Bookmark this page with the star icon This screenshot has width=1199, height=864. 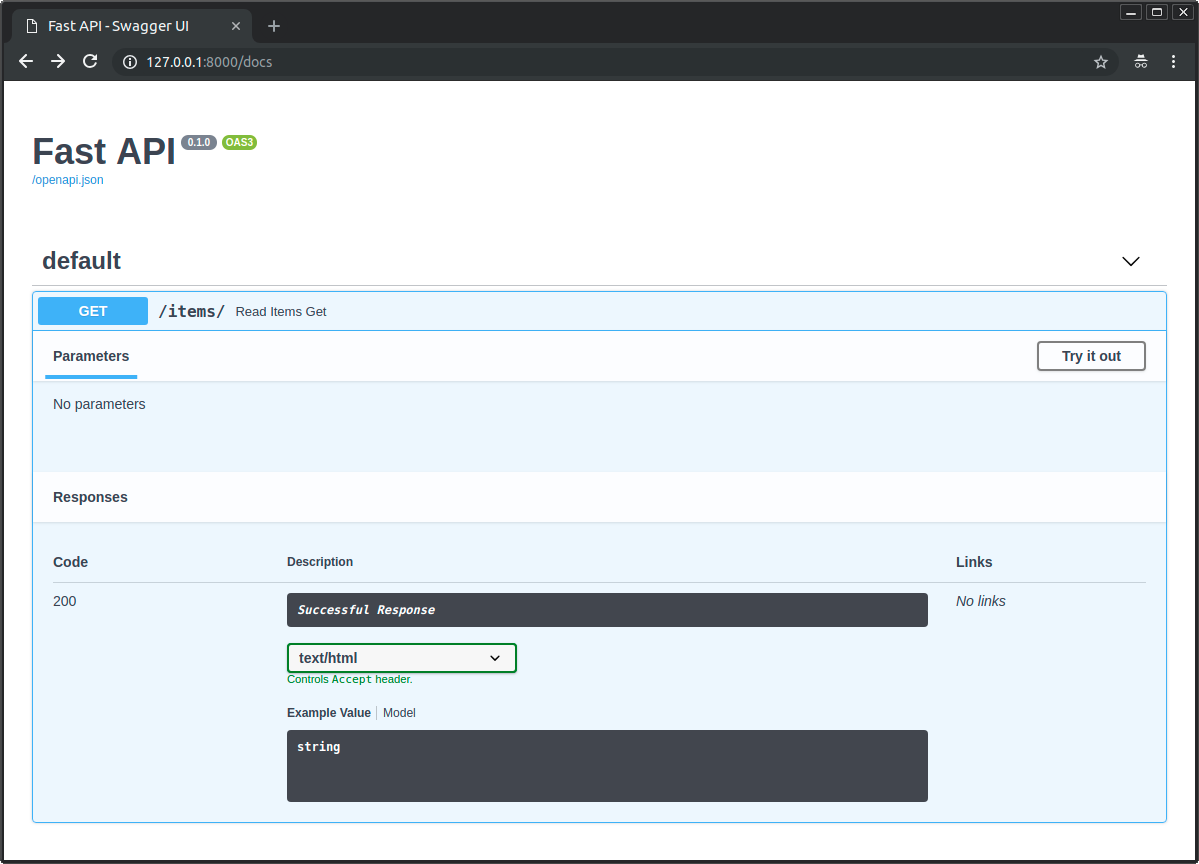pos(1101,62)
